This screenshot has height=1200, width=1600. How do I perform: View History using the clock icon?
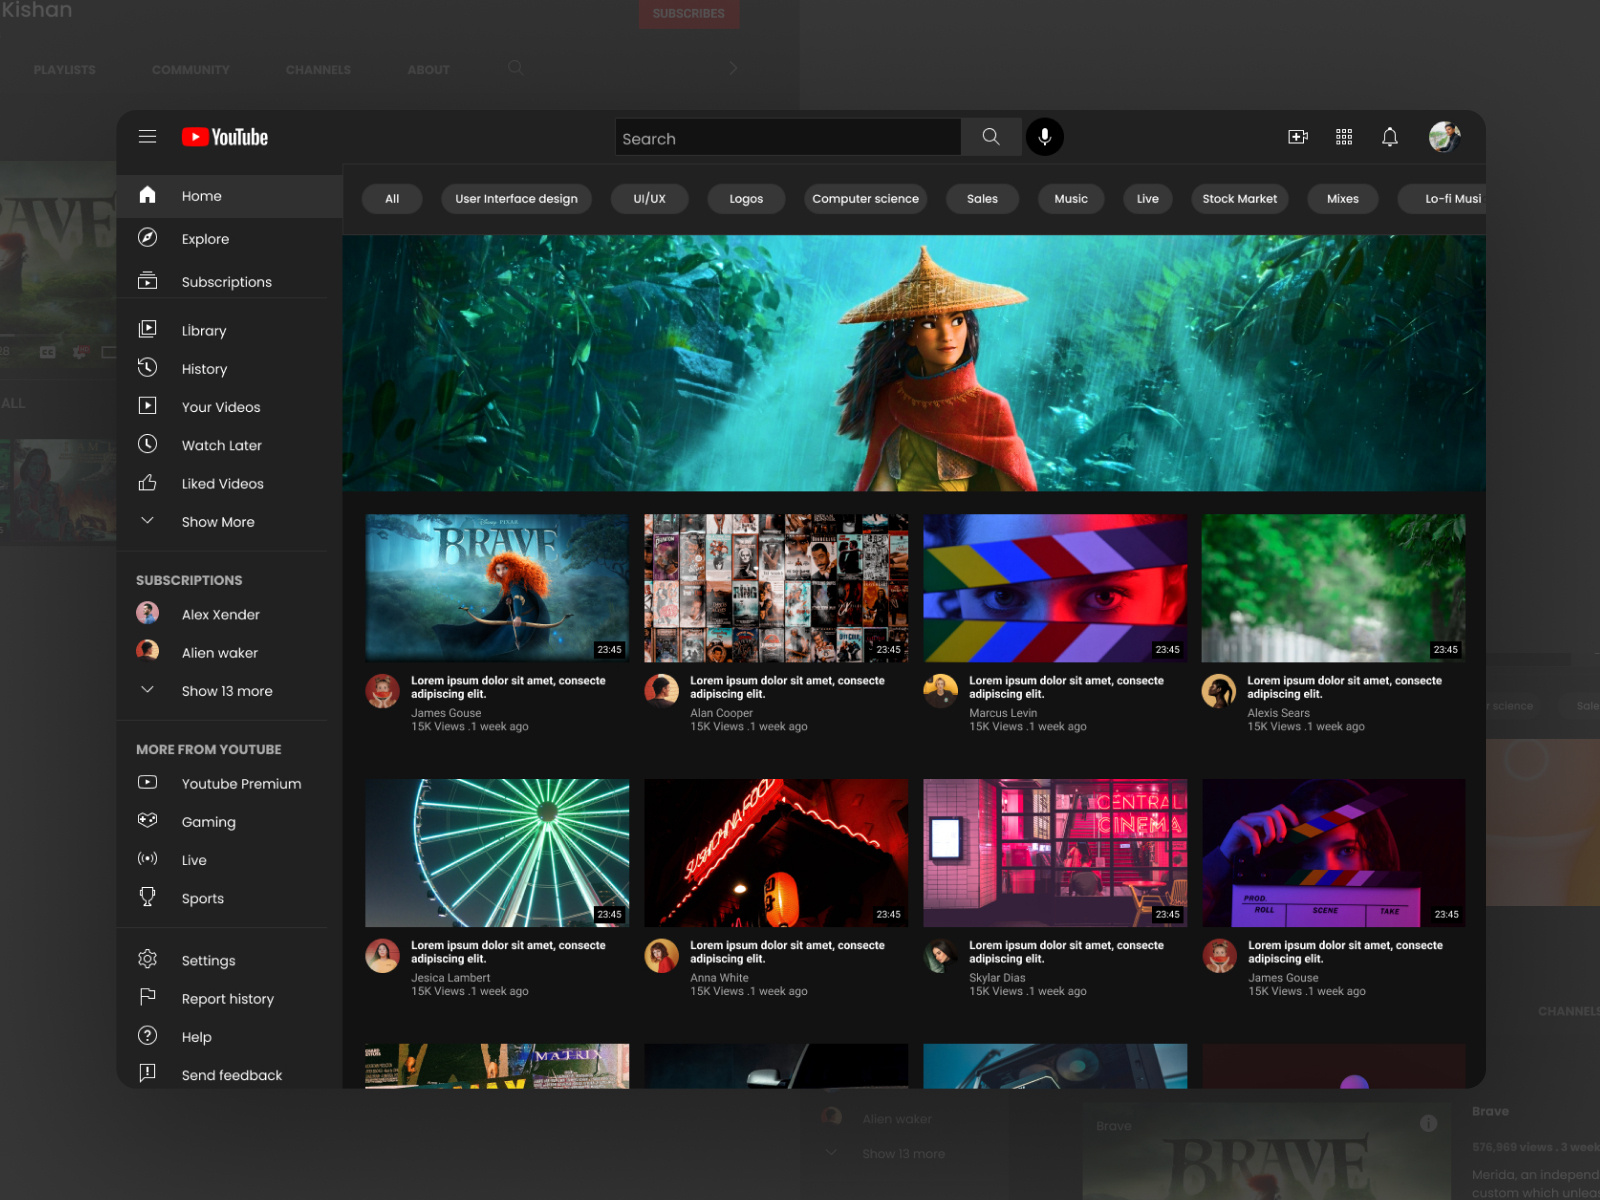pyautogui.click(x=147, y=368)
